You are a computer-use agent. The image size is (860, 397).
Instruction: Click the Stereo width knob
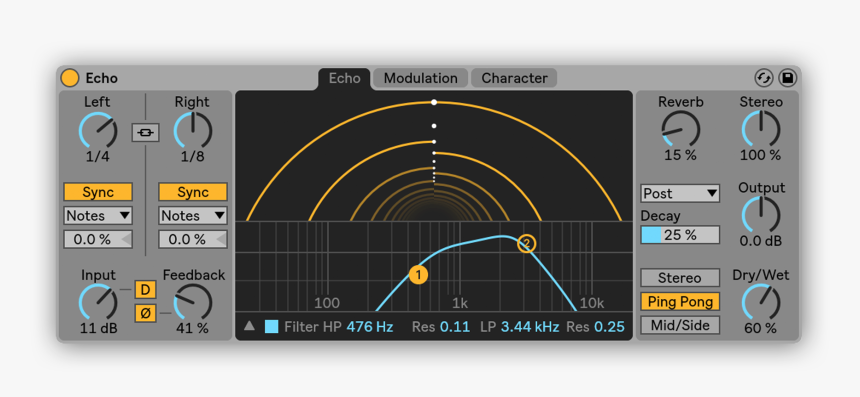tap(761, 129)
